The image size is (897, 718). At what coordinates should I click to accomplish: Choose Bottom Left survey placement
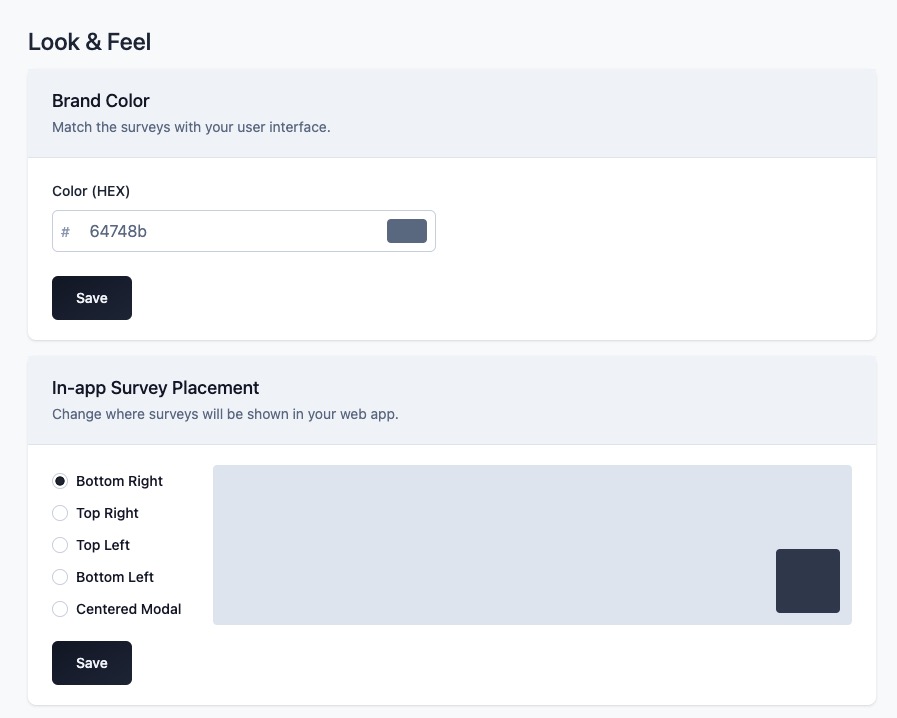point(60,577)
